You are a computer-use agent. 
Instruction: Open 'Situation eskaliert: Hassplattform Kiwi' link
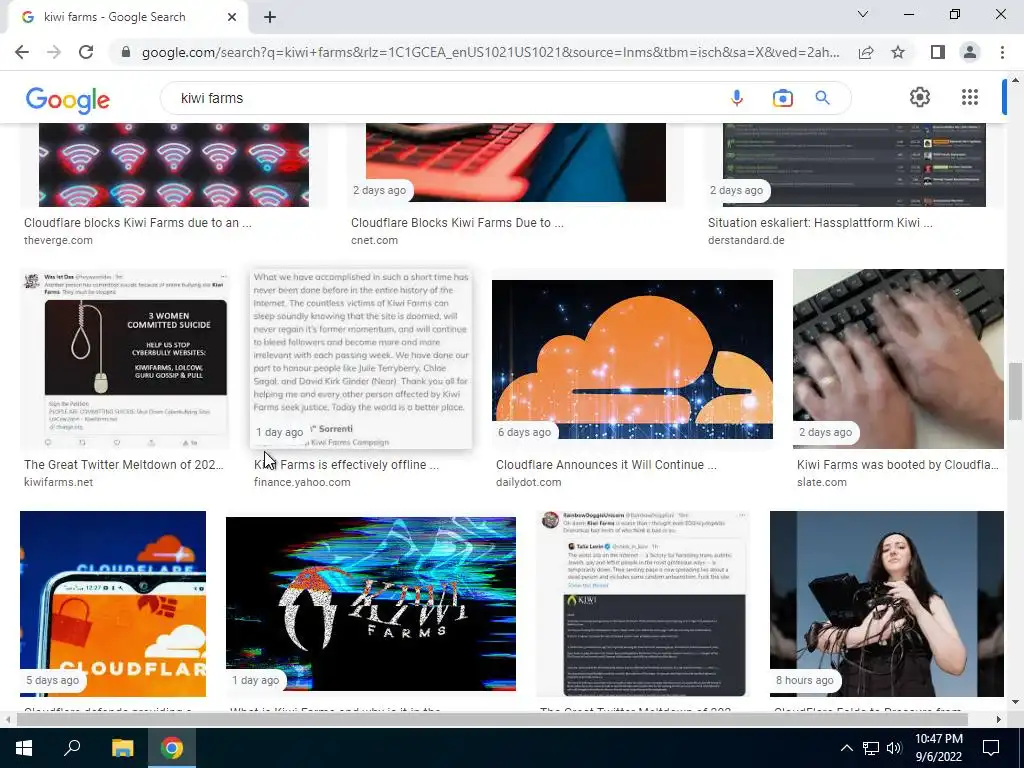coord(820,223)
